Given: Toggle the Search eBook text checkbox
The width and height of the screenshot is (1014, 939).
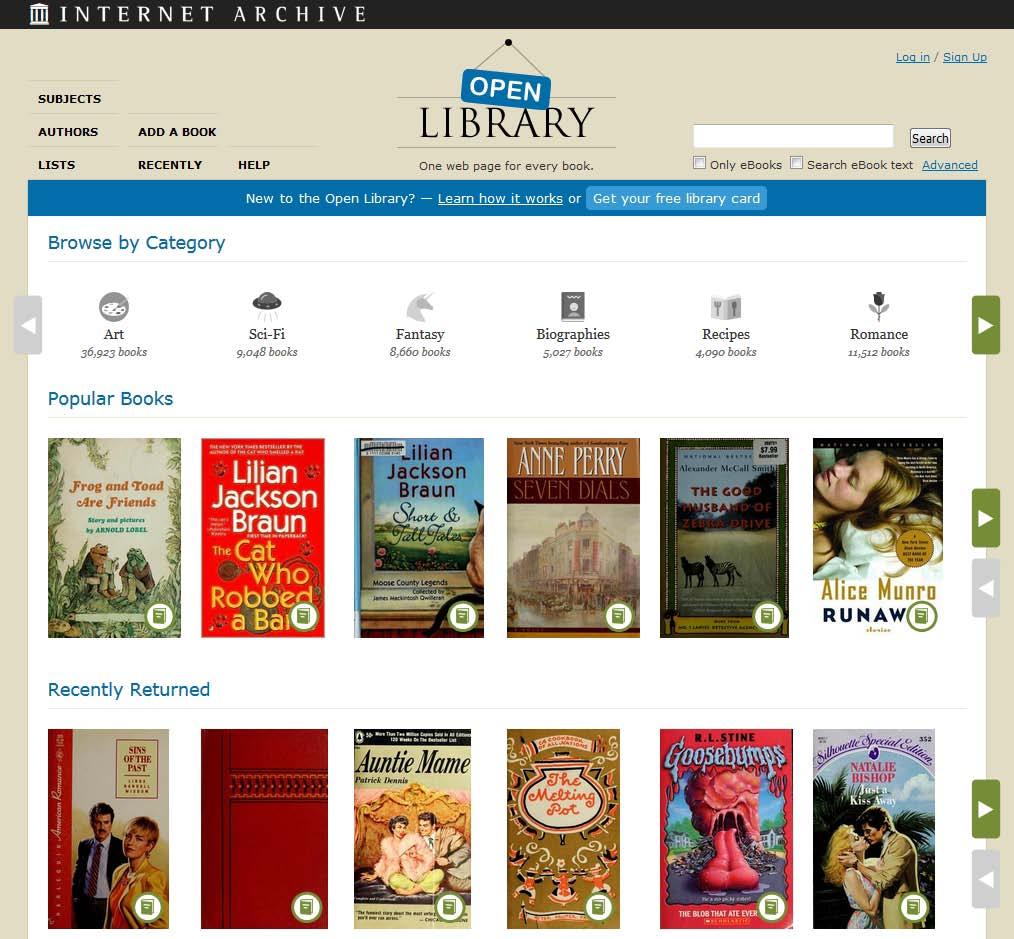Looking at the screenshot, I should coord(797,163).
